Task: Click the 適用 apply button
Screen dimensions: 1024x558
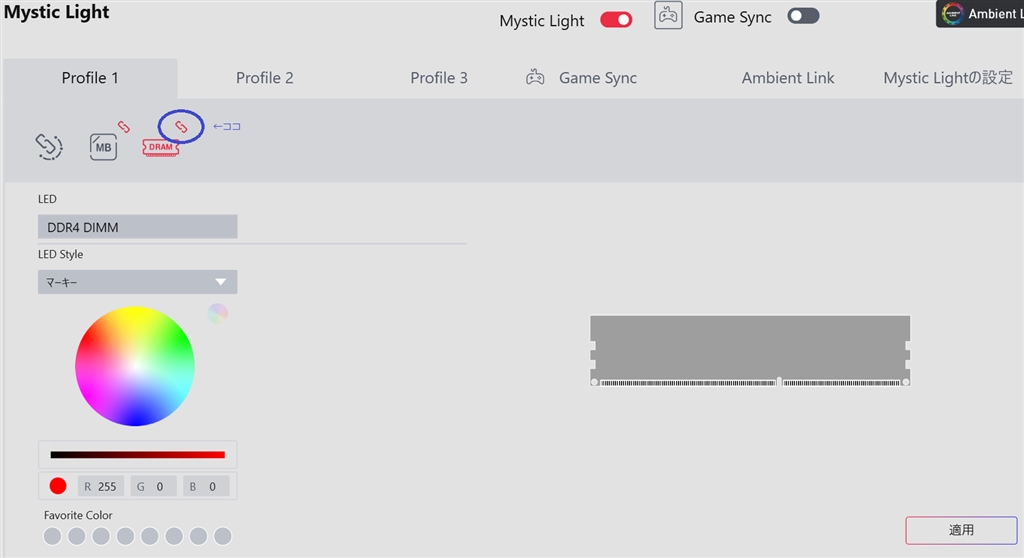Action: pyautogui.click(x=961, y=530)
